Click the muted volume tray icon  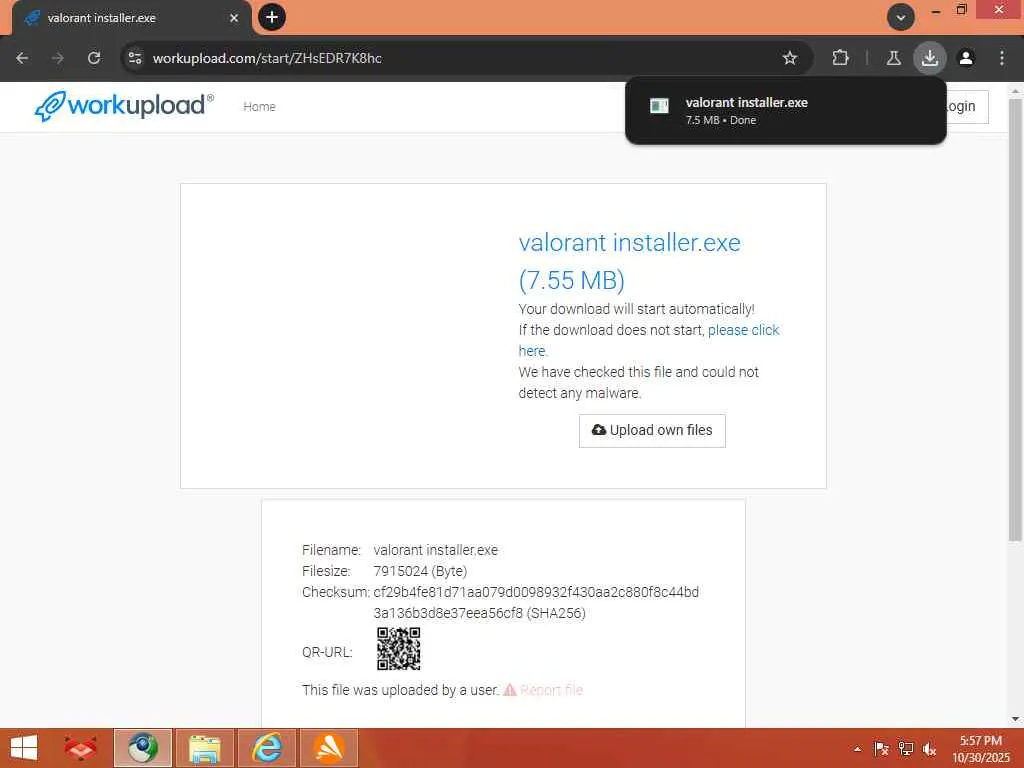point(929,749)
